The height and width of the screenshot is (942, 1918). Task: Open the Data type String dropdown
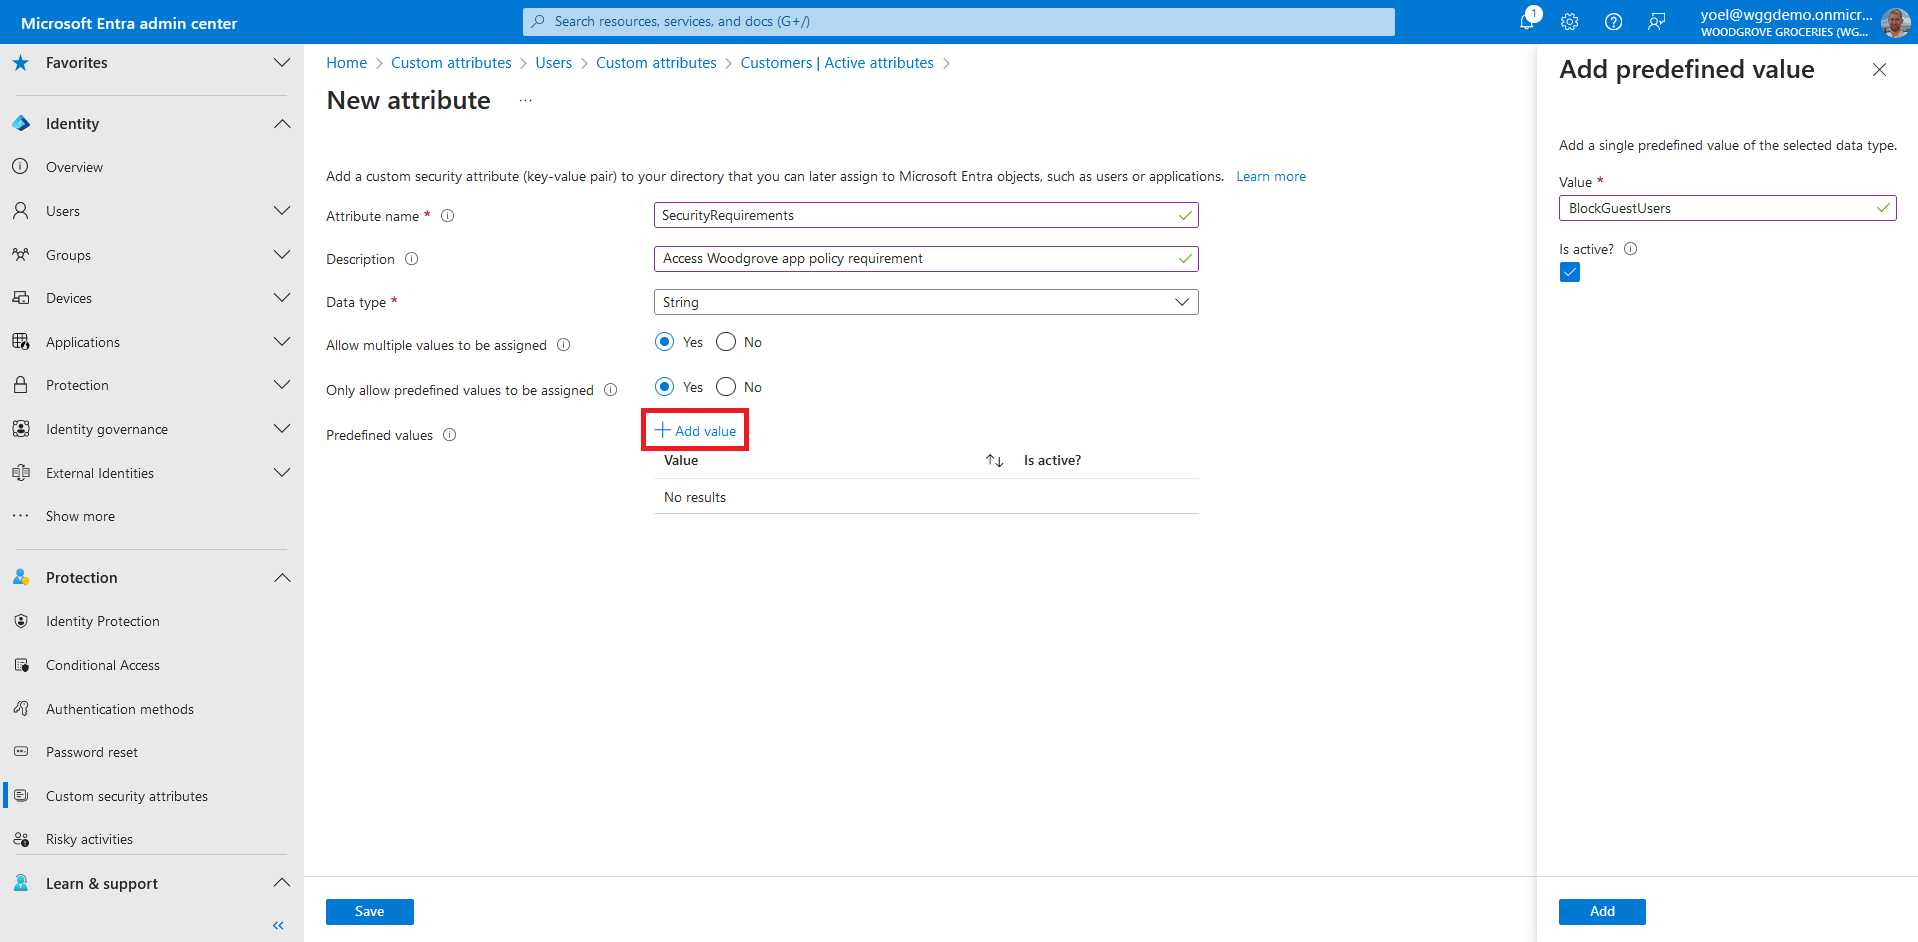point(925,302)
